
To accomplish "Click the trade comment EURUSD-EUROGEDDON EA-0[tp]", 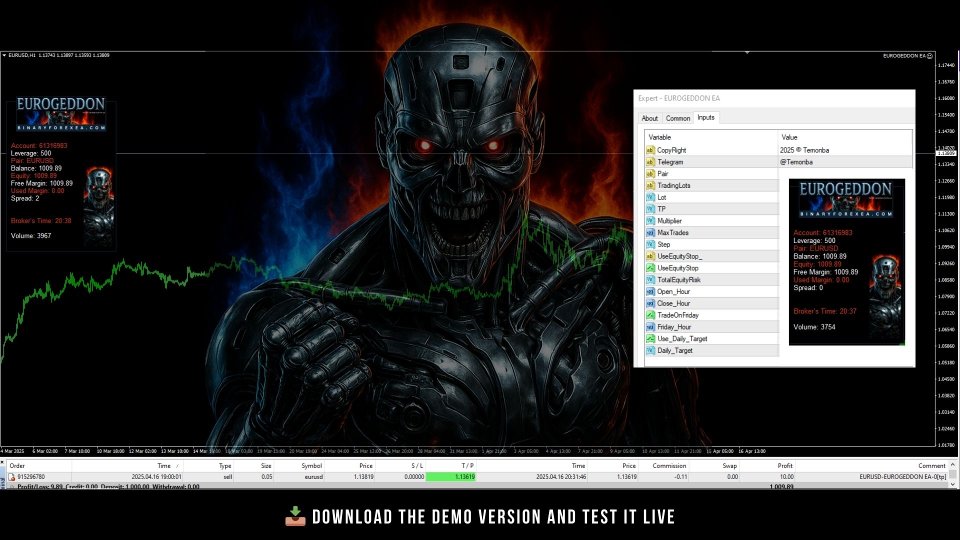I will [x=902, y=476].
